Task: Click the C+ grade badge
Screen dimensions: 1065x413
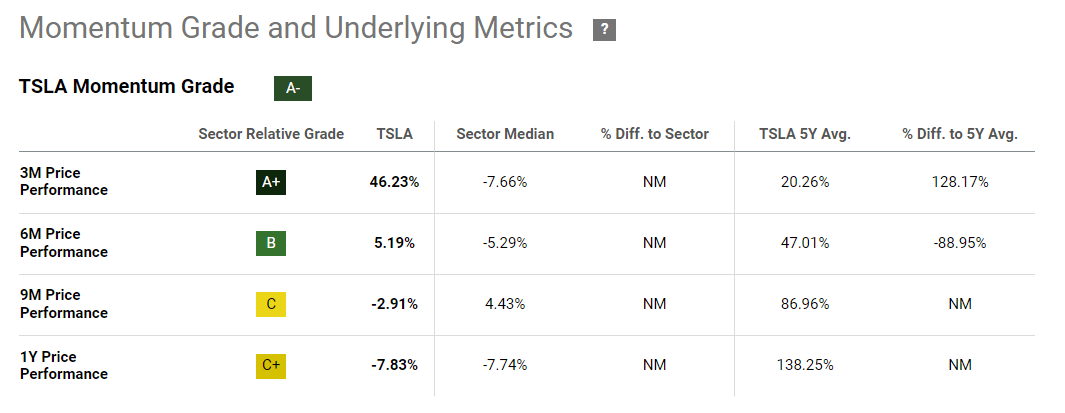Action: pos(270,365)
